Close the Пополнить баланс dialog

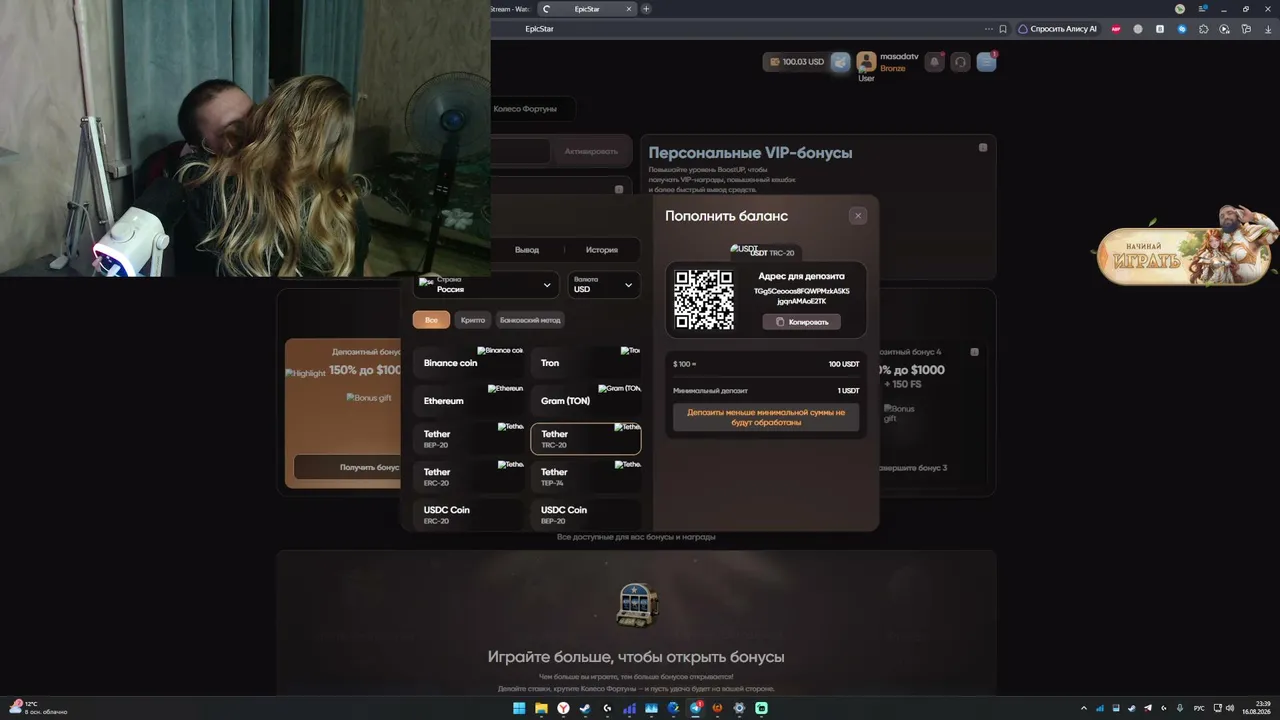click(857, 215)
